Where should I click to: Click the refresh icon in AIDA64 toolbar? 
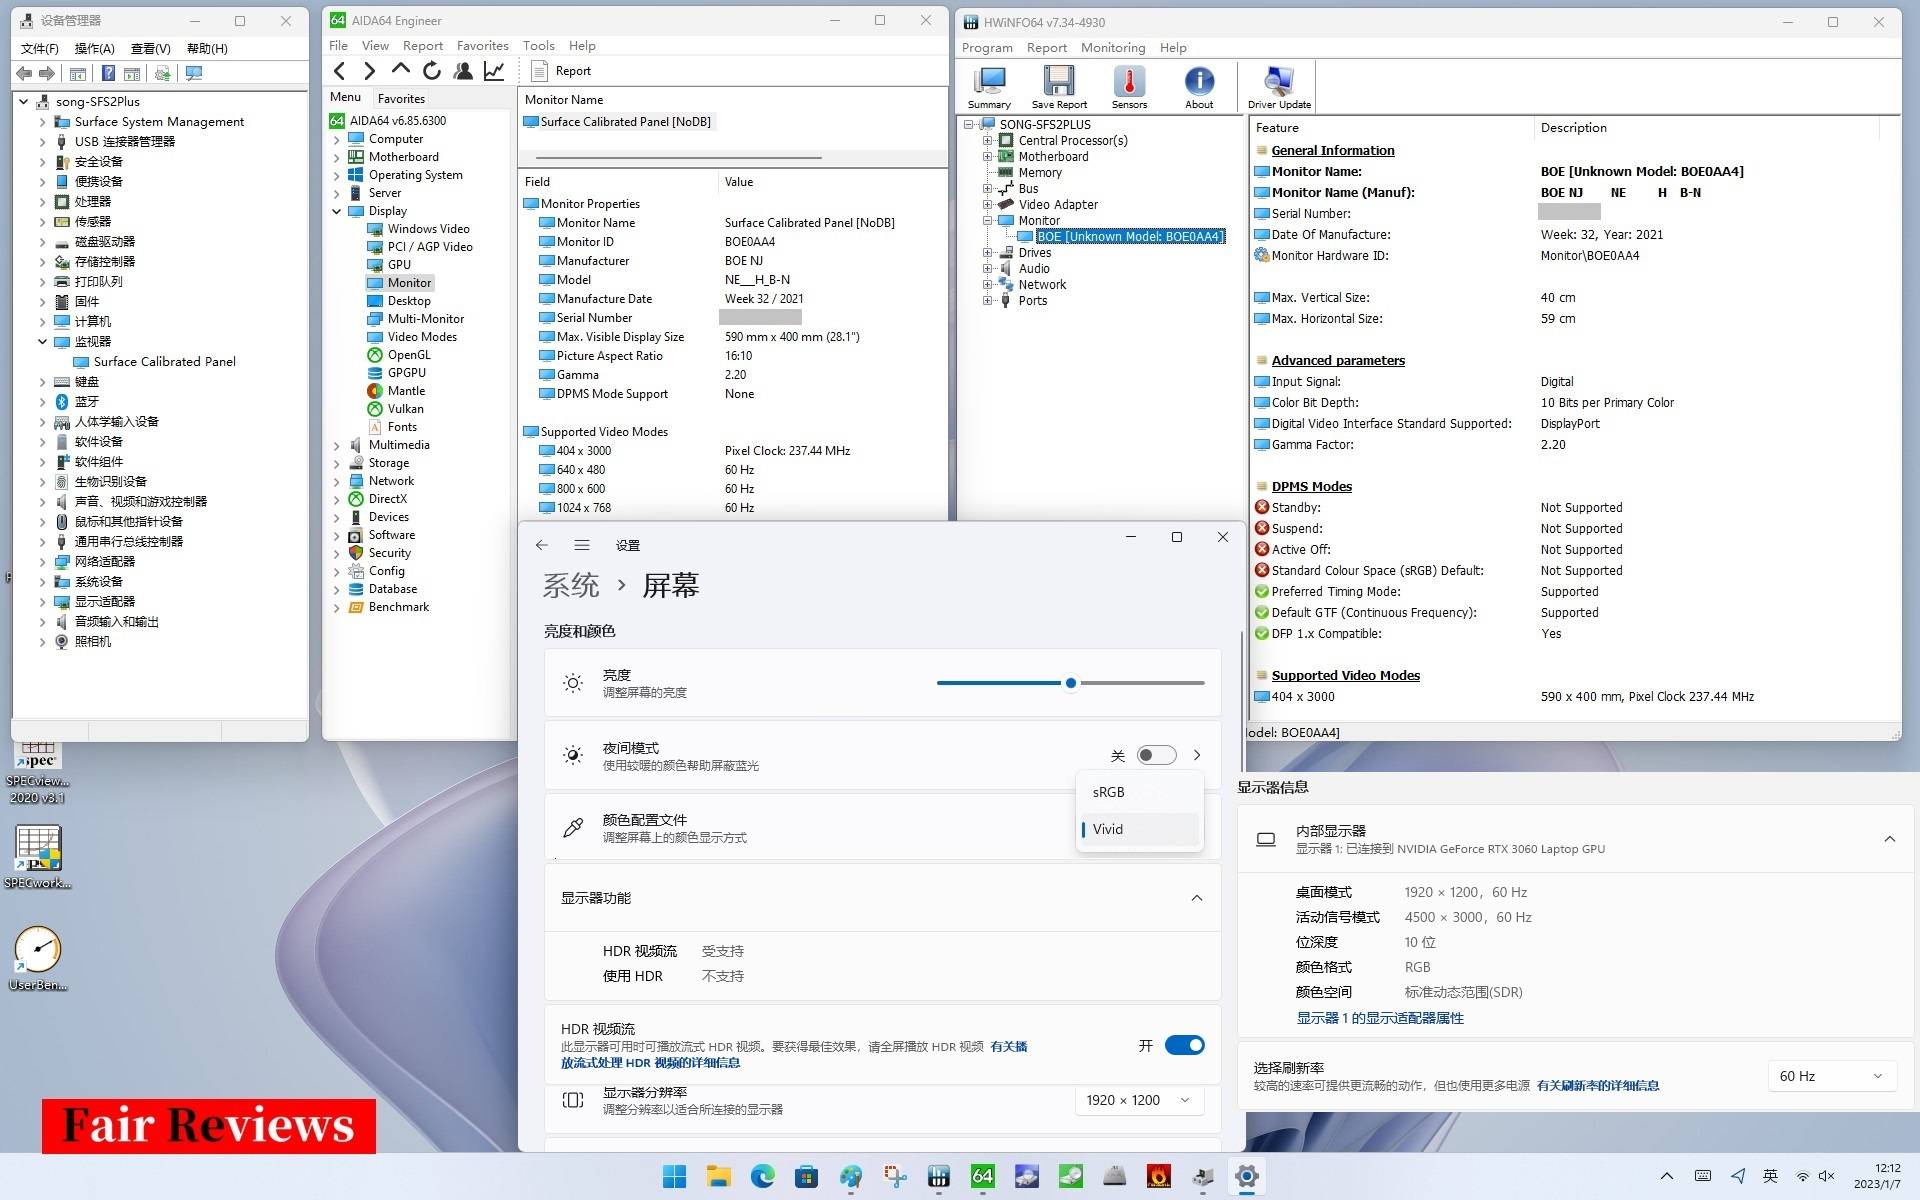tap(432, 70)
